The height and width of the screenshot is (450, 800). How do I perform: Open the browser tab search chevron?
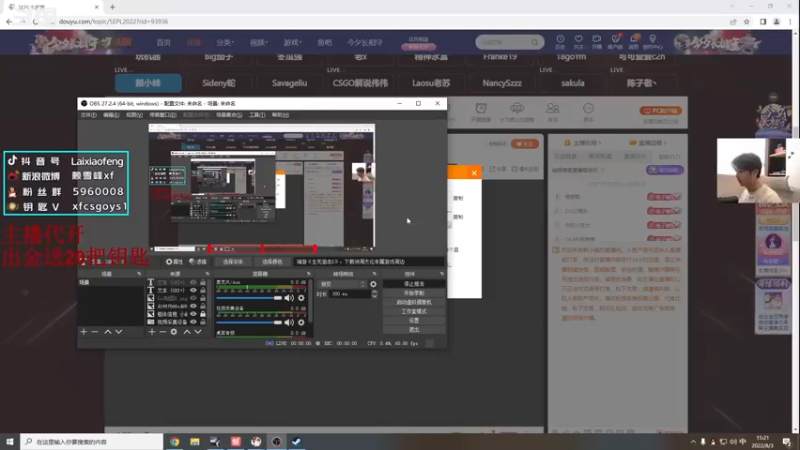click(732, 7)
